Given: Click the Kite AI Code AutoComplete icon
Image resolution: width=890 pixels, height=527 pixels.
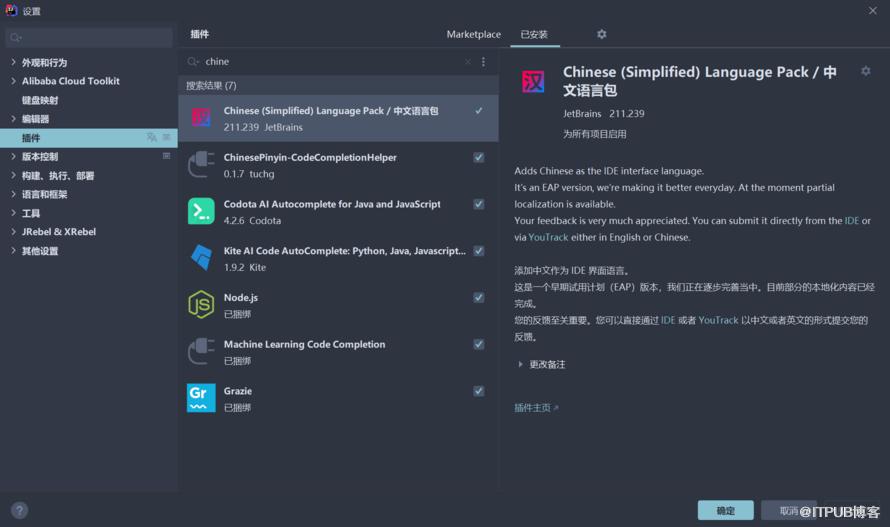Looking at the screenshot, I should click(x=201, y=257).
